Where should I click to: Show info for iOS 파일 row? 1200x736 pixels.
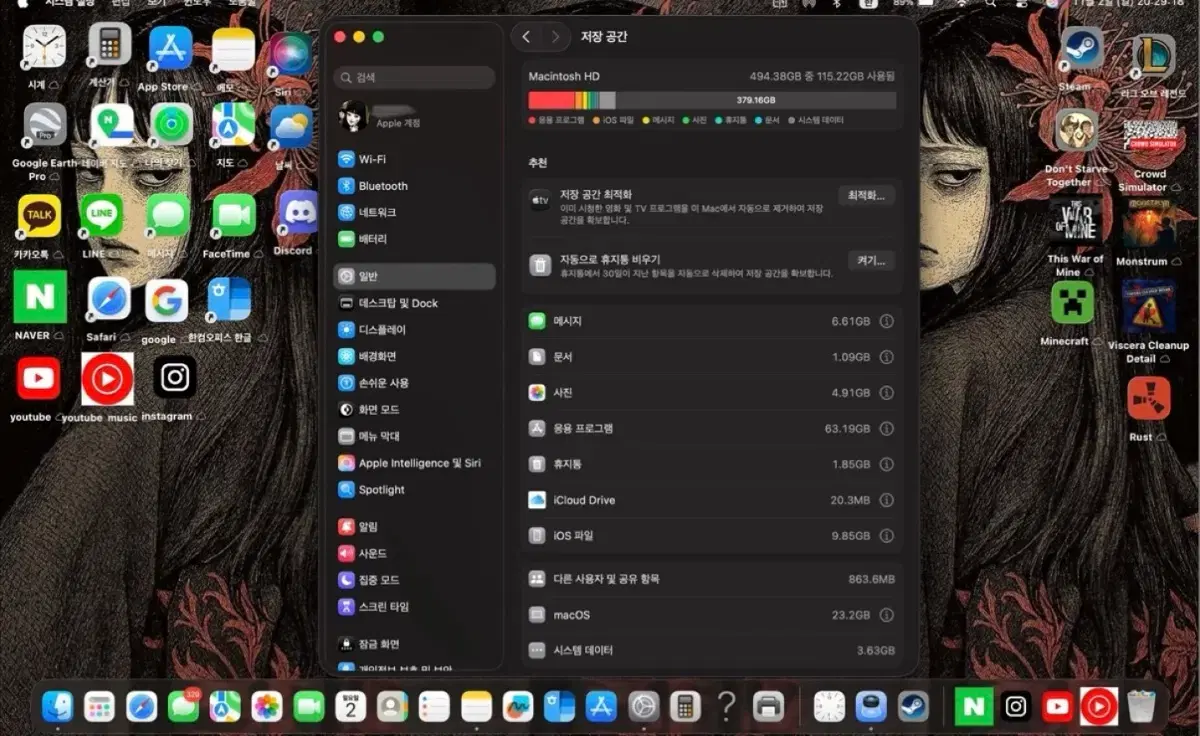[x=886, y=536]
